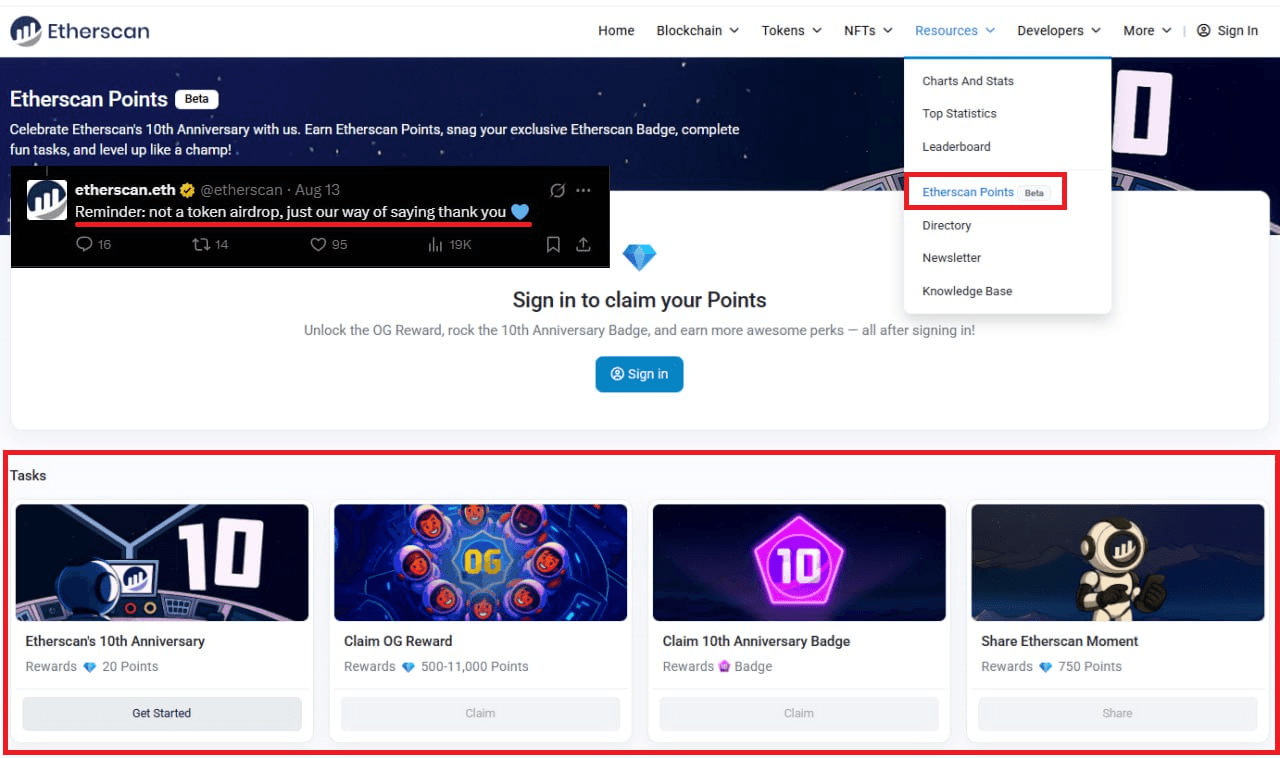
Task: Click the Beta badge beside Etherscan Points heading
Action: pos(197,99)
